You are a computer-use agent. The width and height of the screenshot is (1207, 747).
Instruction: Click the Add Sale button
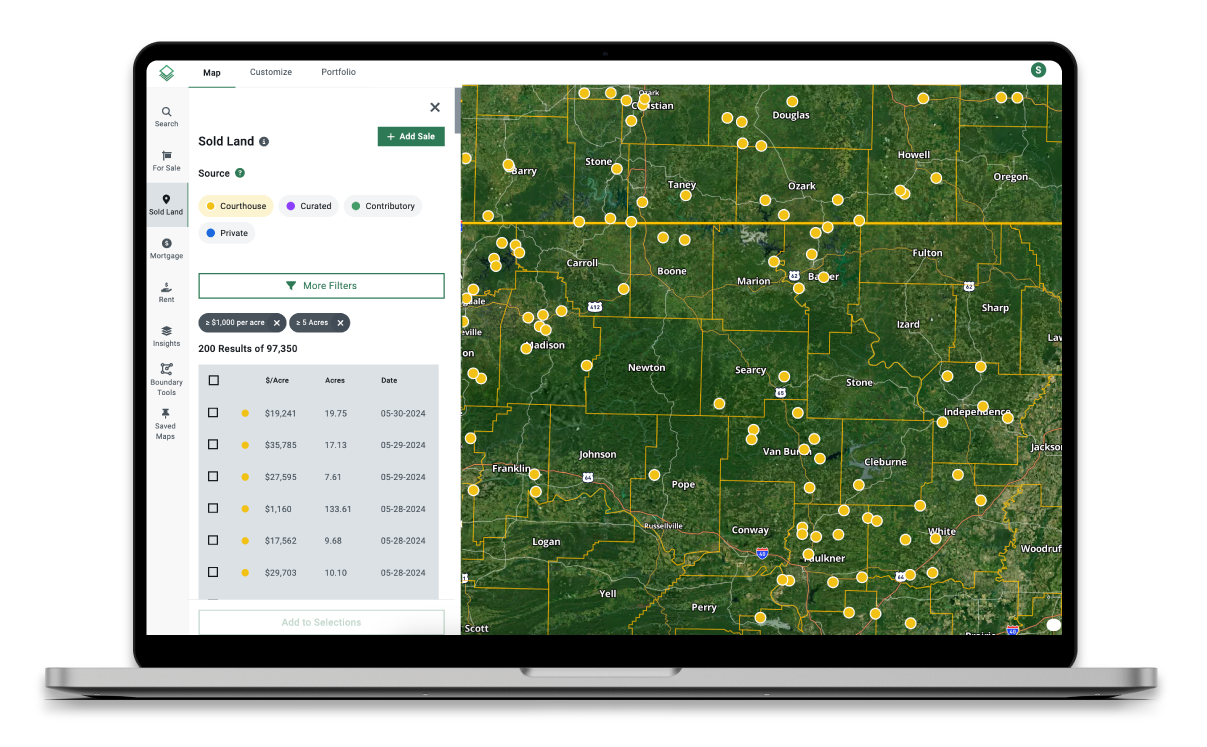point(411,137)
